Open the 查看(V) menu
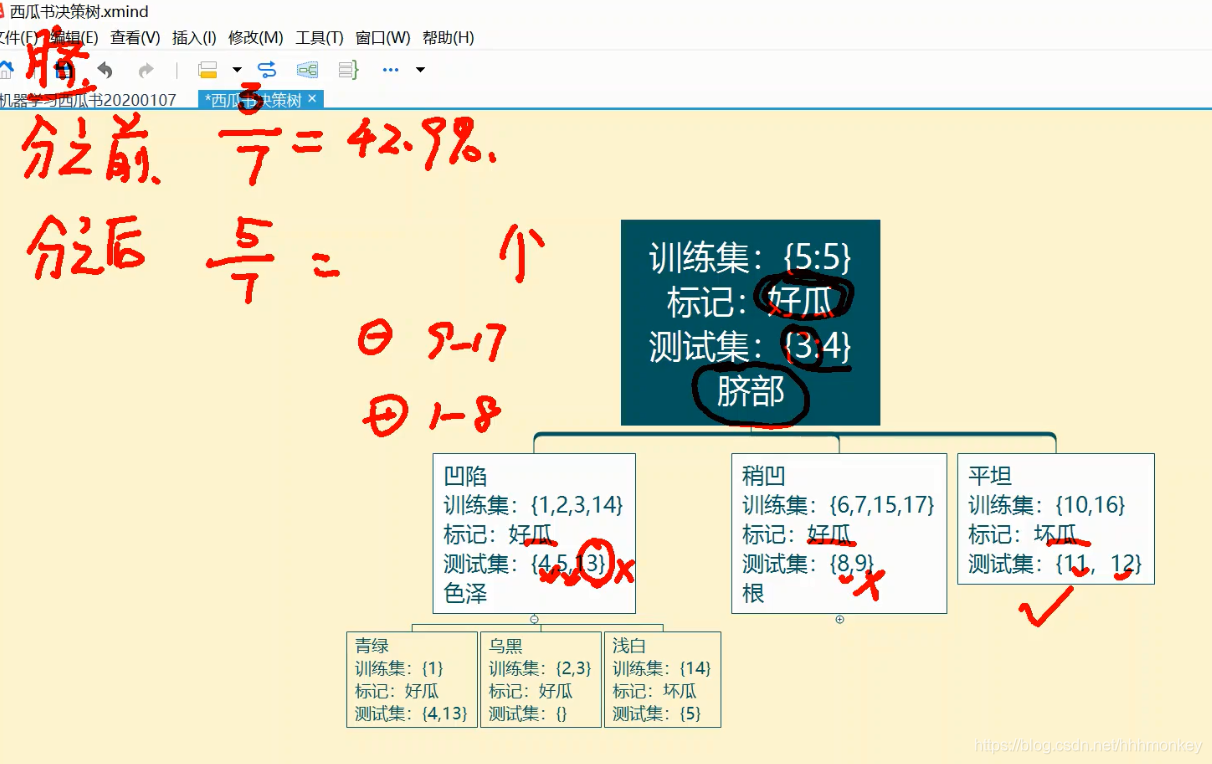1212x764 pixels. coord(136,37)
